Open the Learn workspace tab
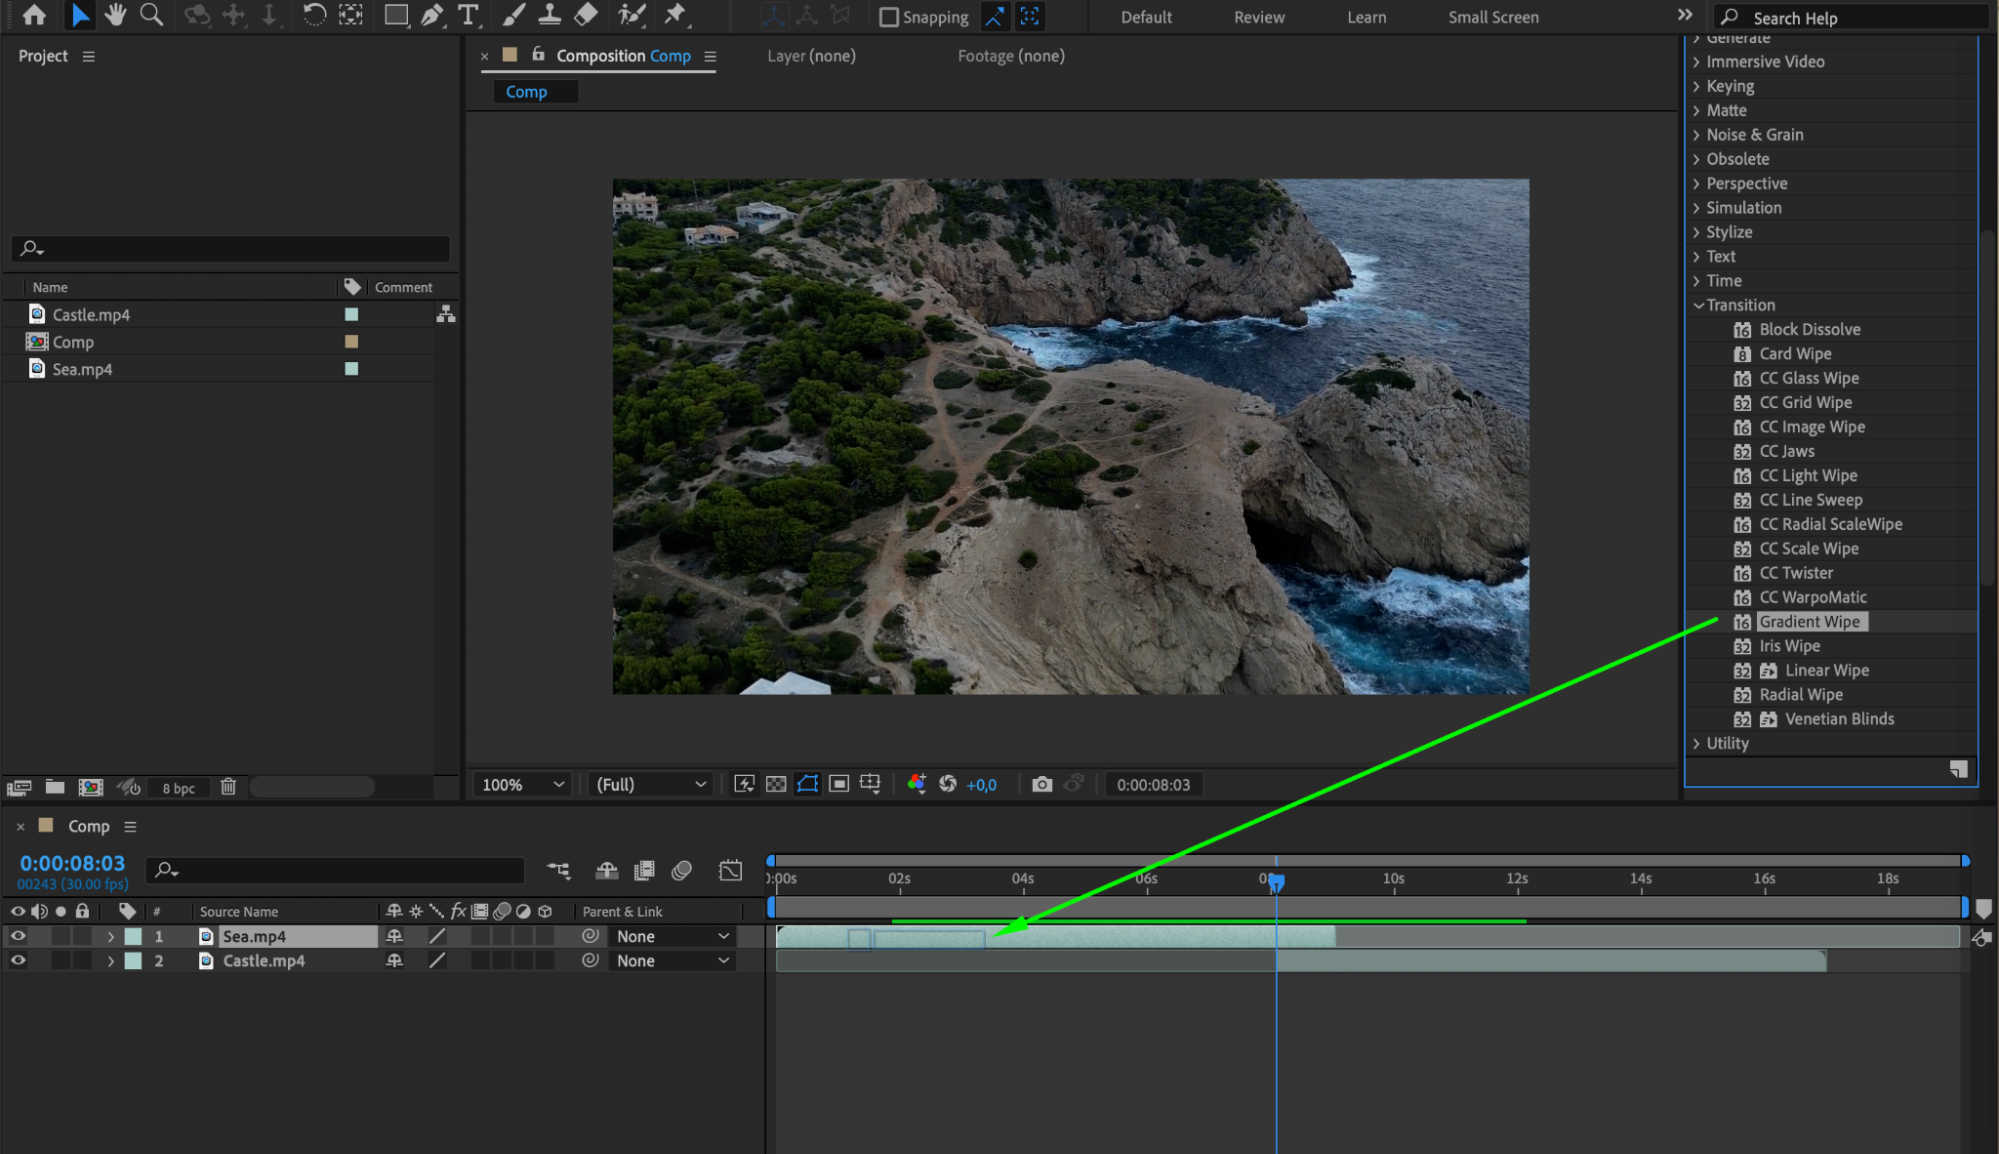Screen dimensions: 1999x1154 (1366, 17)
